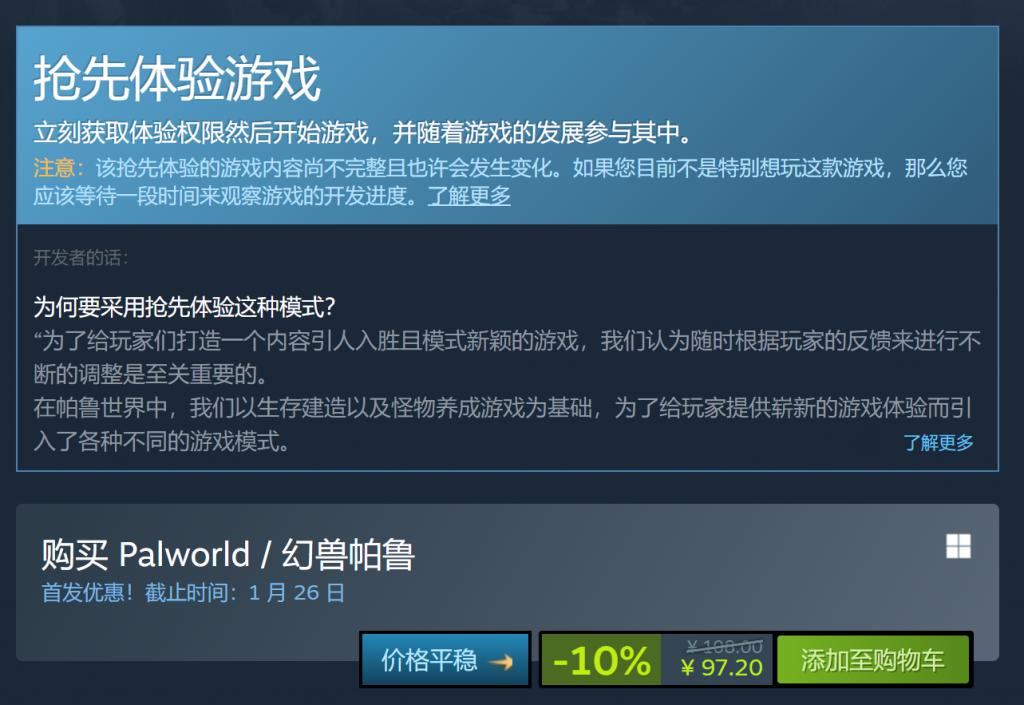
Task: Click the green -10% discount badge
Action: pyautogui.click(x=601, y=660)
